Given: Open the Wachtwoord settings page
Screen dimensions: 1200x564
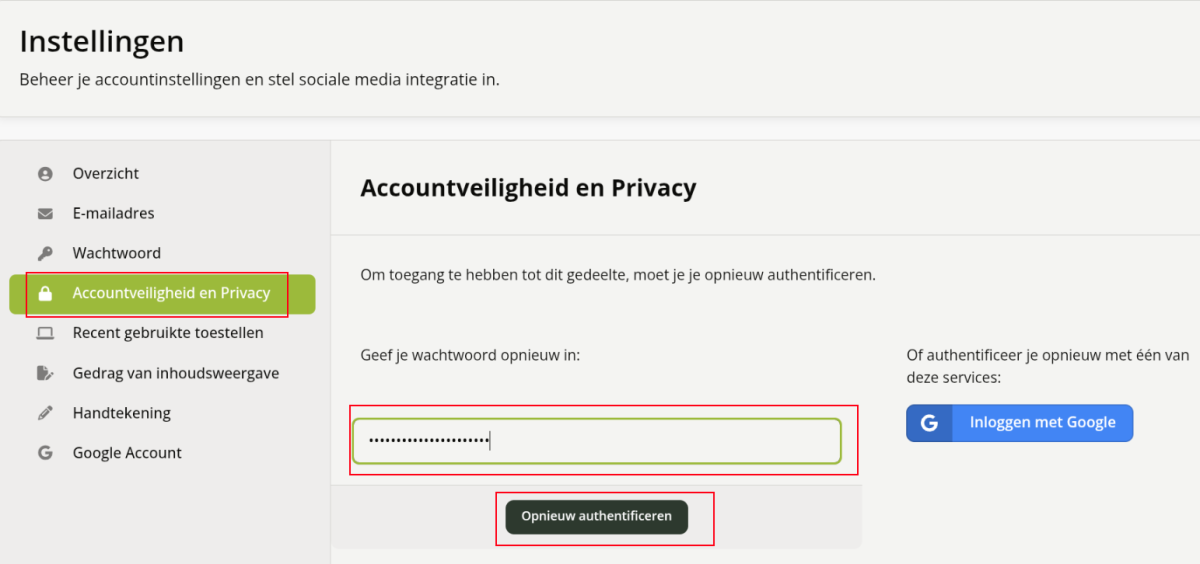Looking at the screenshot, I should tap(116, 254).
